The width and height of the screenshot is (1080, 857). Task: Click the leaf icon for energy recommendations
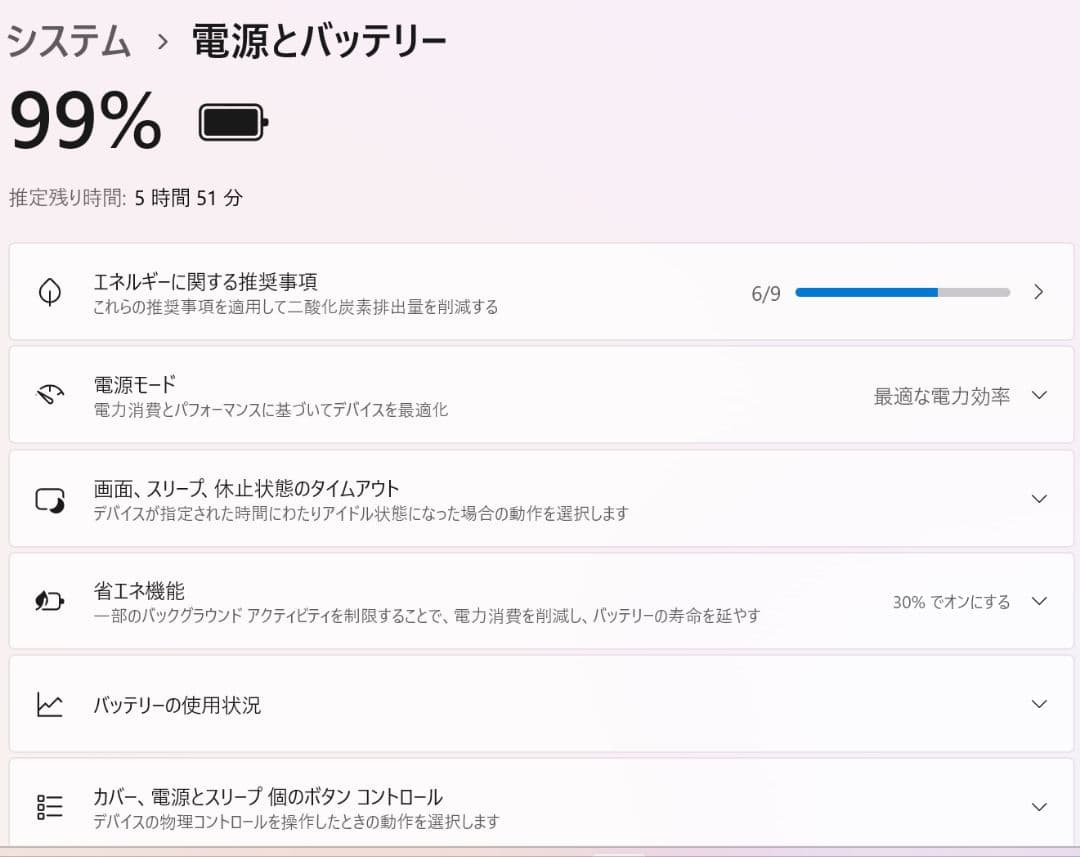pos(49,291)
